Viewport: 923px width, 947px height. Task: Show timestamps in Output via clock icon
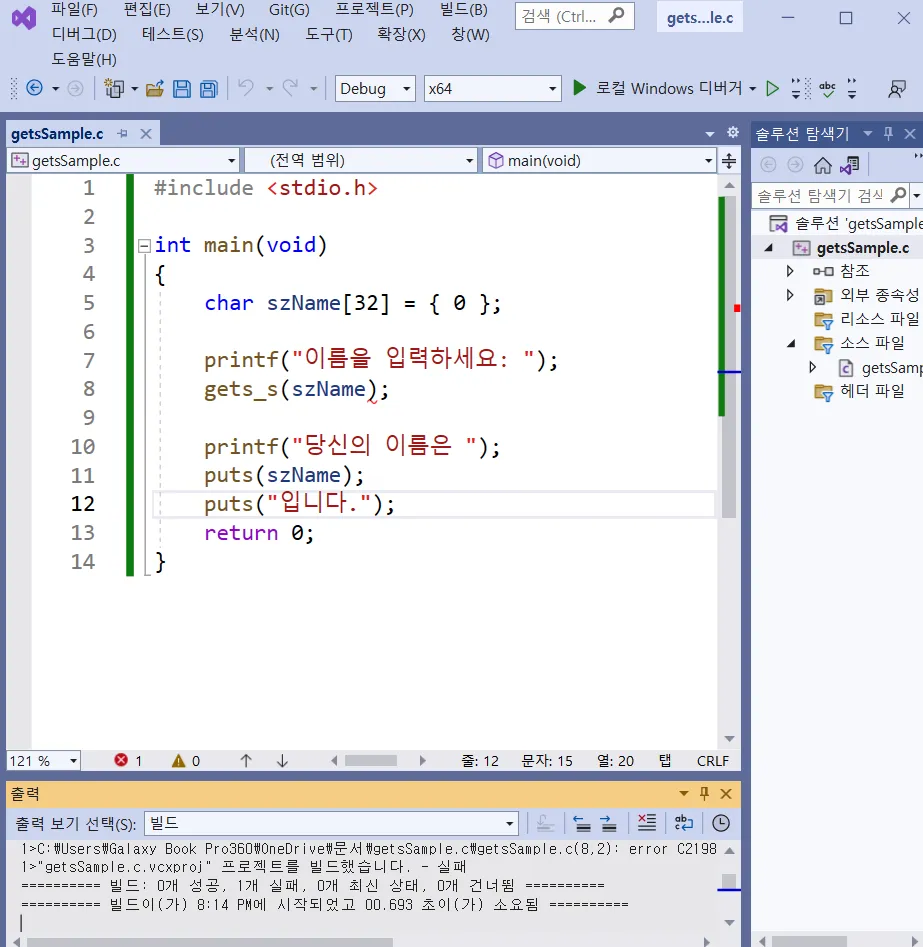tap(719, 822)
